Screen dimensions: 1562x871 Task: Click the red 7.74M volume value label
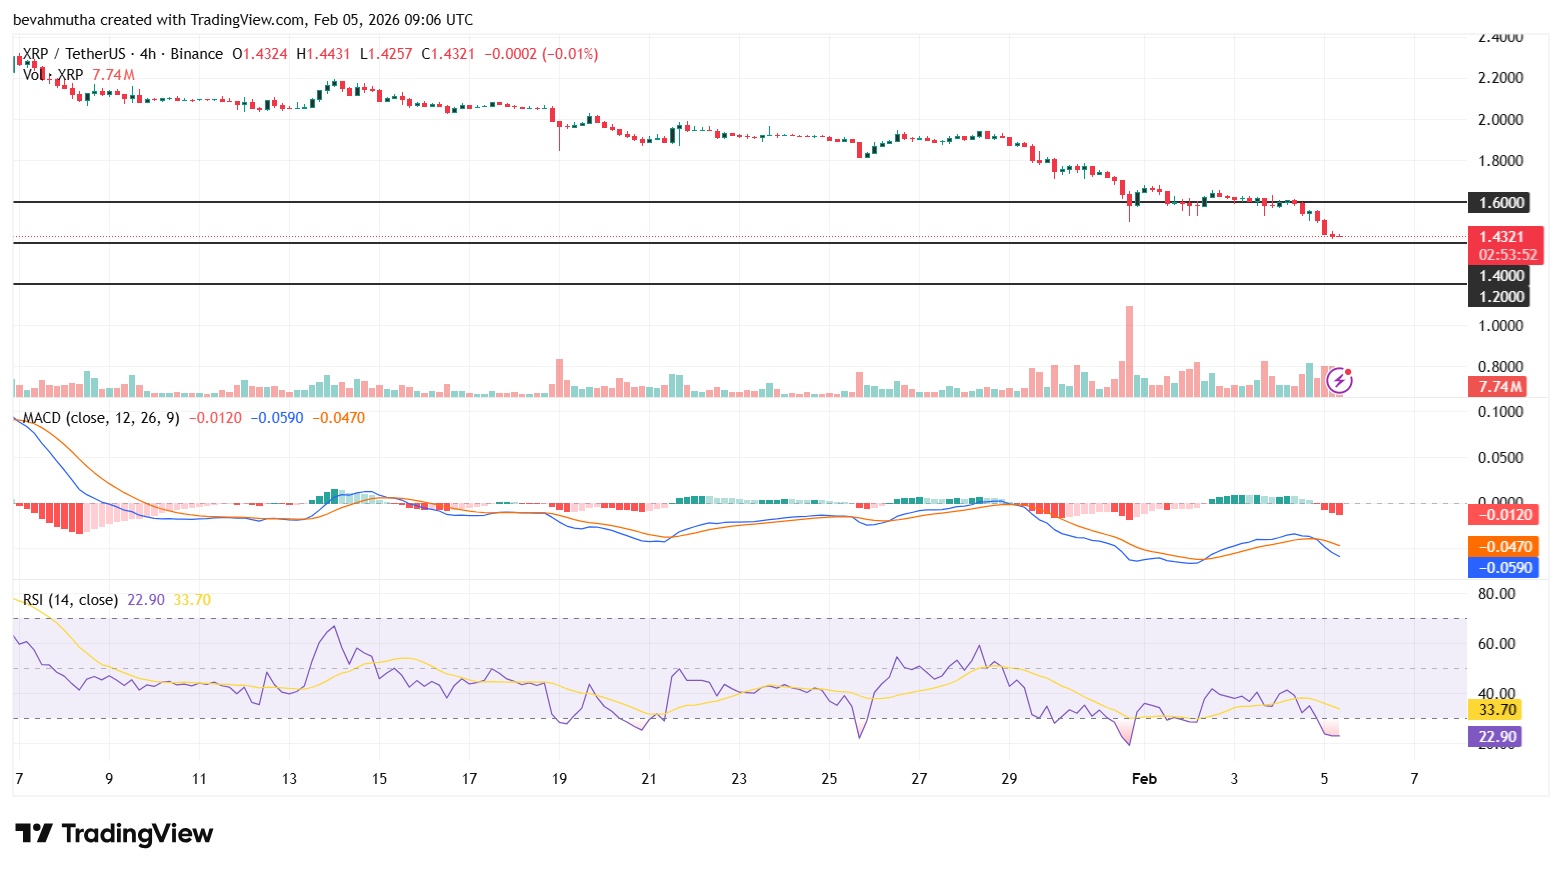pos(1496,386)
